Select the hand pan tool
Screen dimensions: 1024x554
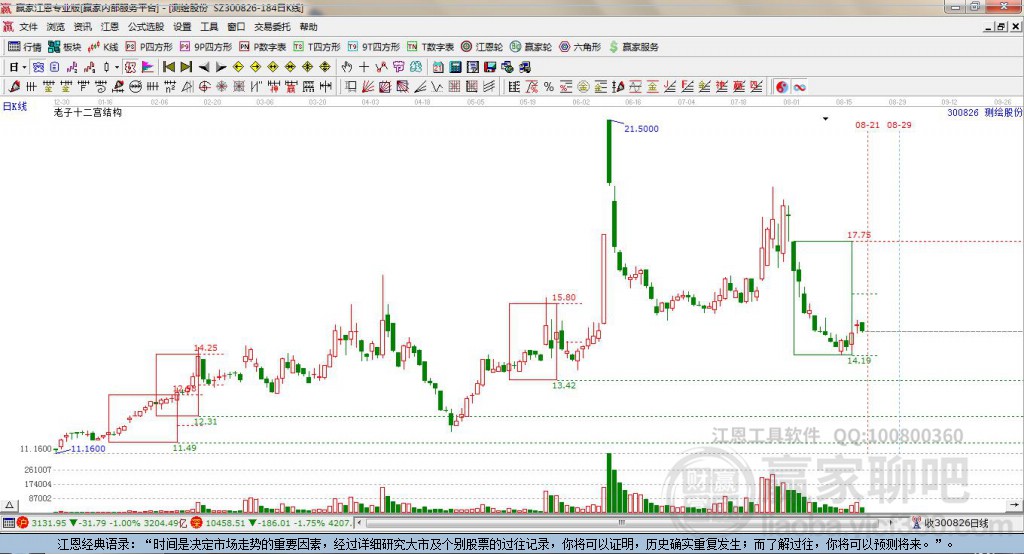click(x=347, y=67)
